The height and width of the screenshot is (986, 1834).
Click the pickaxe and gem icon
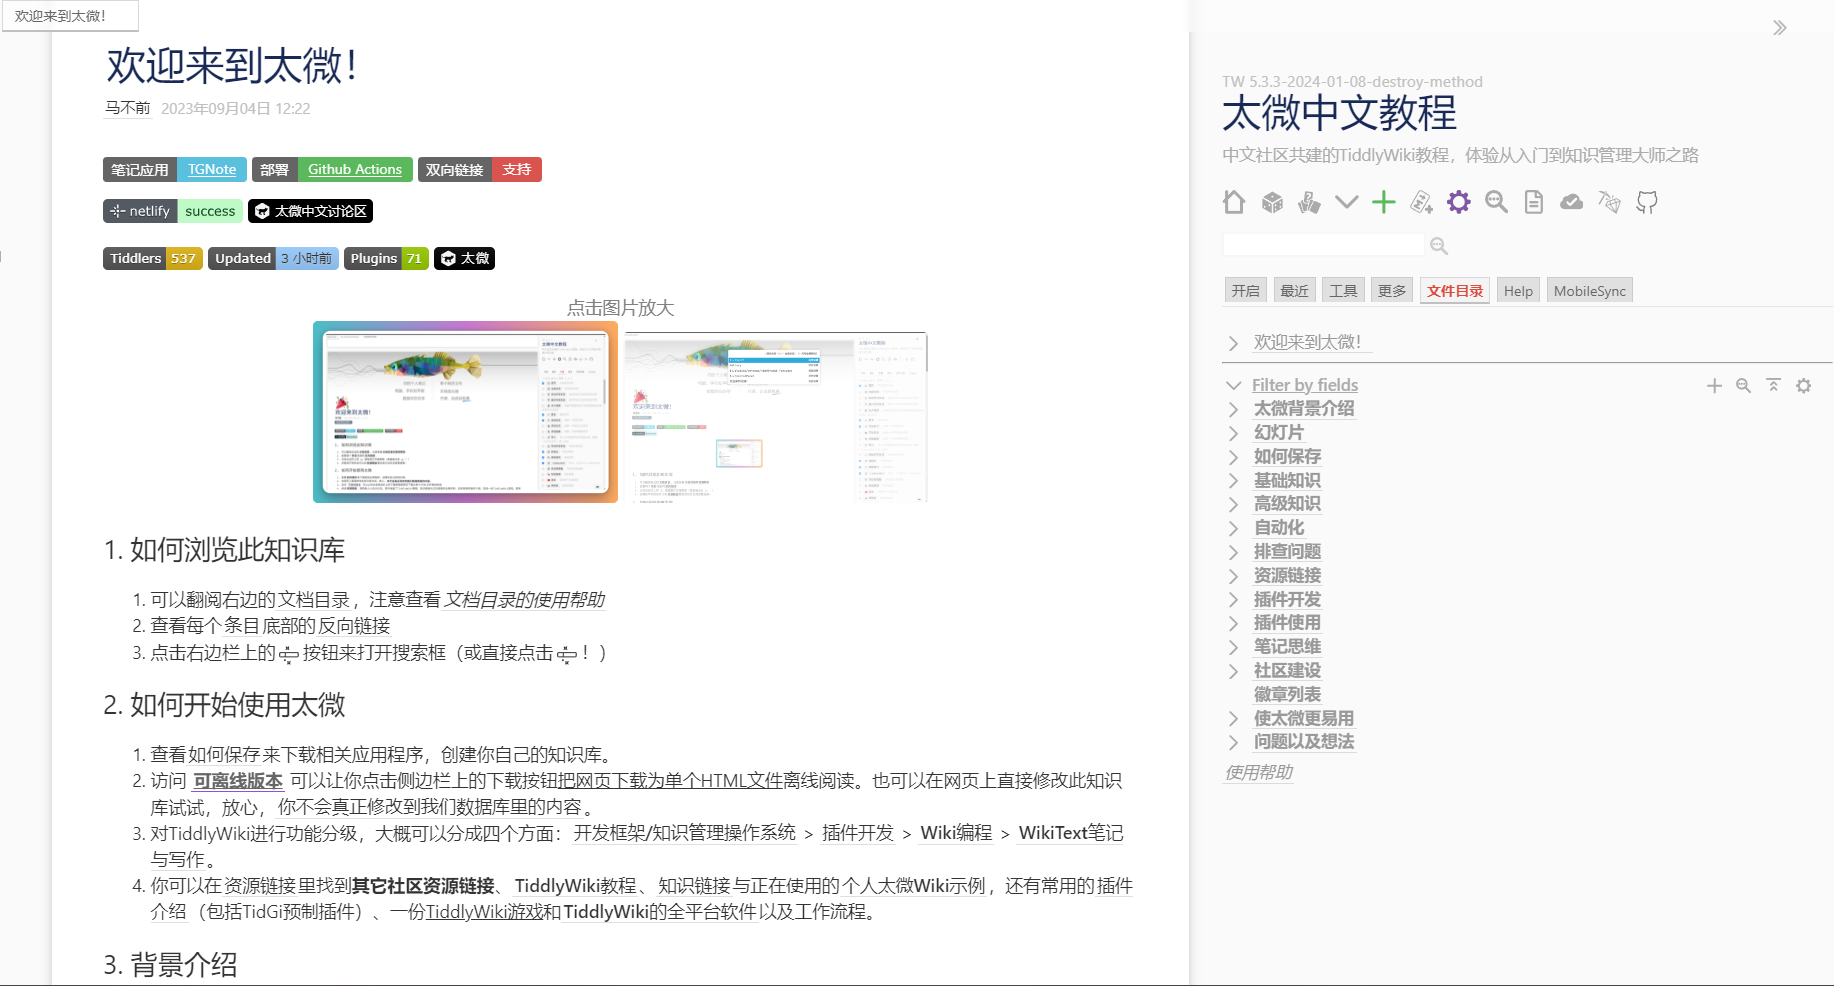point(1609,203)
